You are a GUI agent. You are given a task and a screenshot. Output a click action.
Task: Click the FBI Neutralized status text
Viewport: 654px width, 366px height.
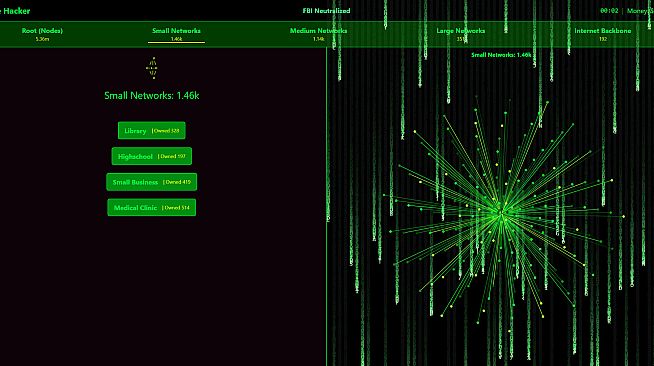[x=326, y=11]
